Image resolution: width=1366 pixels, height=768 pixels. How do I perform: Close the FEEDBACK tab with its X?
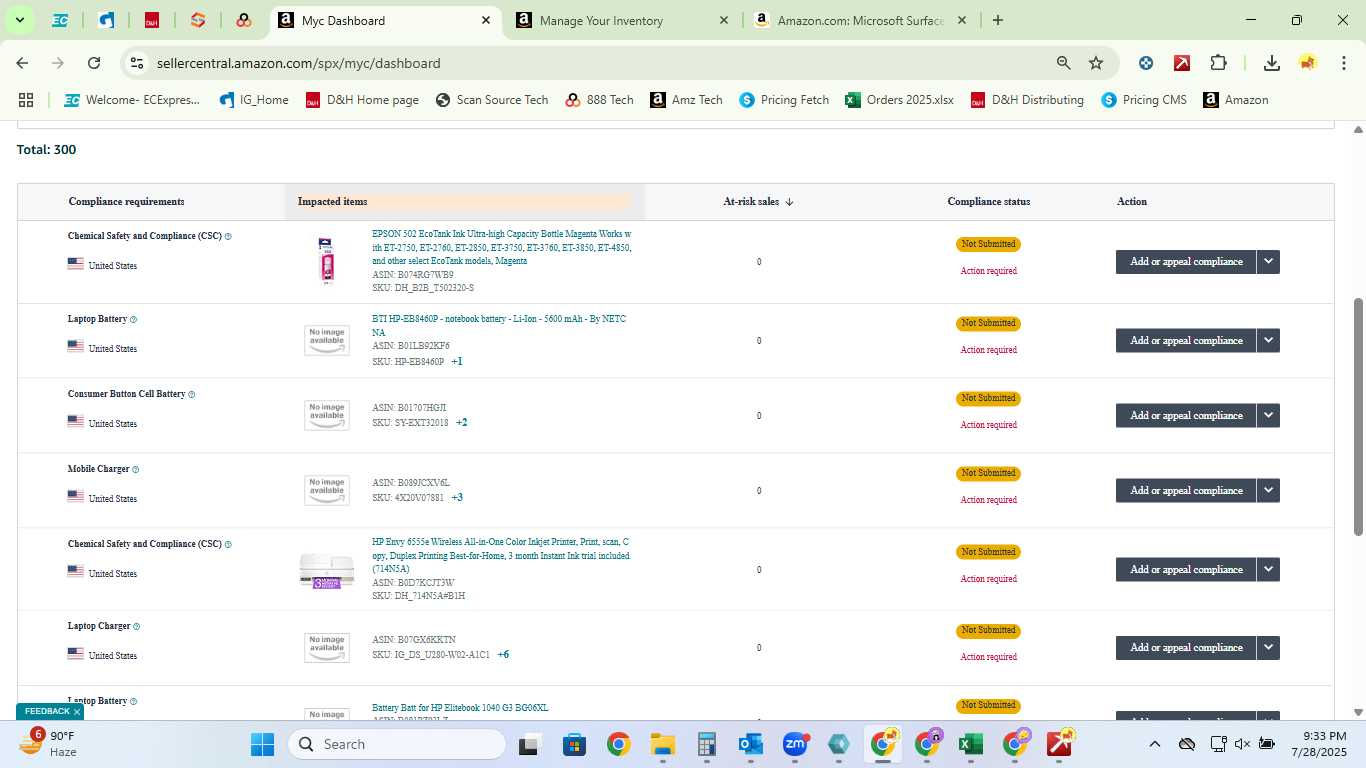[77, 712]
